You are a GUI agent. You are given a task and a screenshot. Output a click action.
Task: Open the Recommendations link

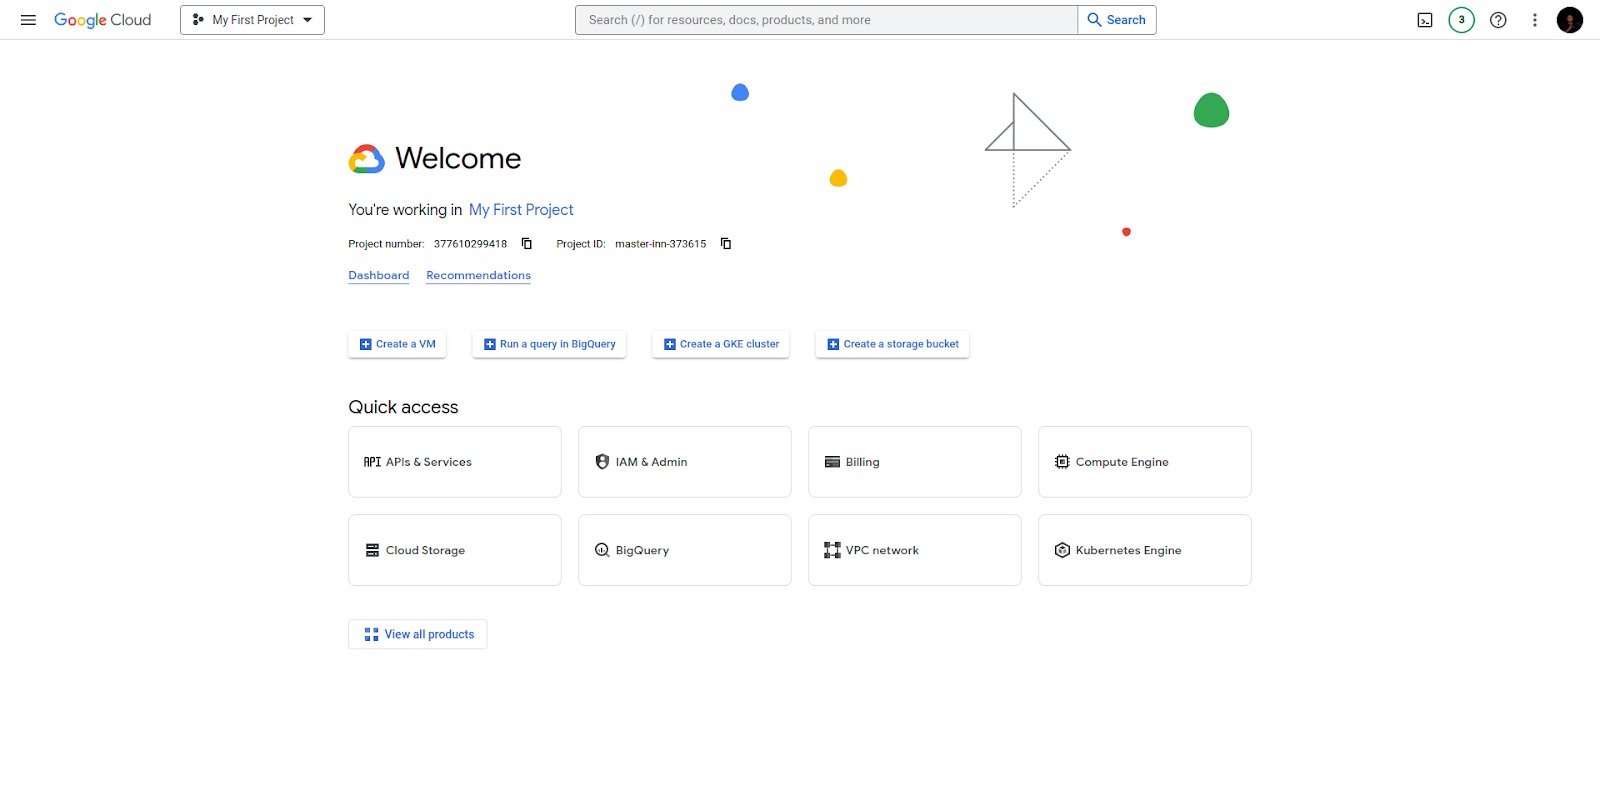coord(478,276)
